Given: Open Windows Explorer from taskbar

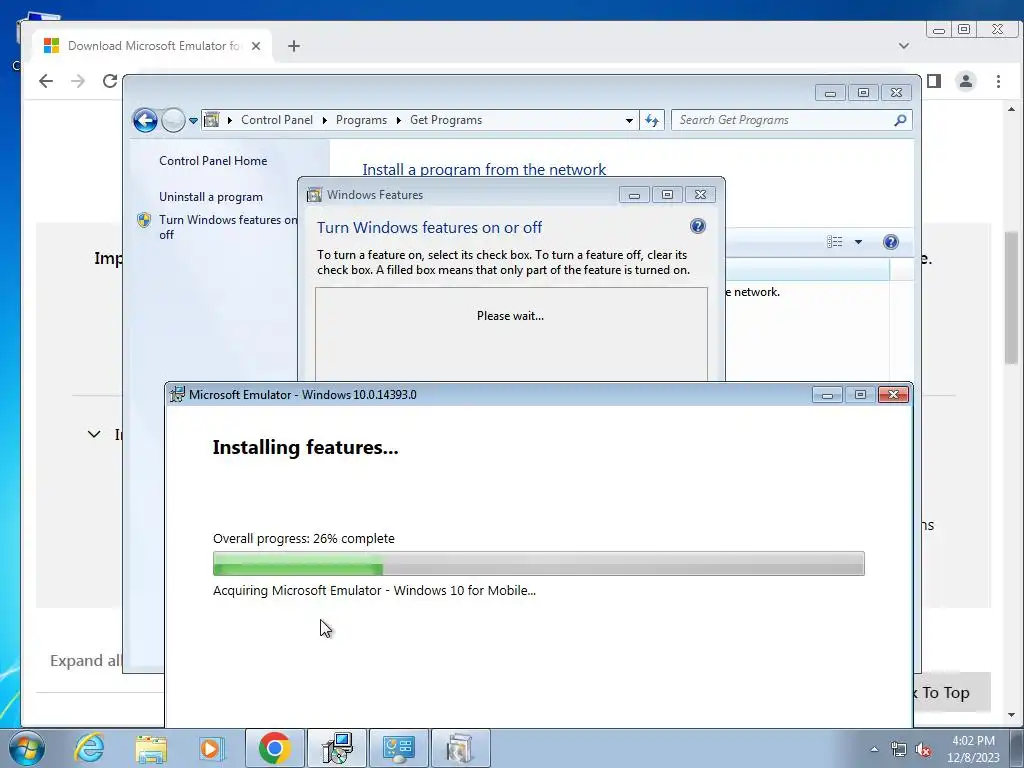Looking at the screenshot, I should coord(151,748).
